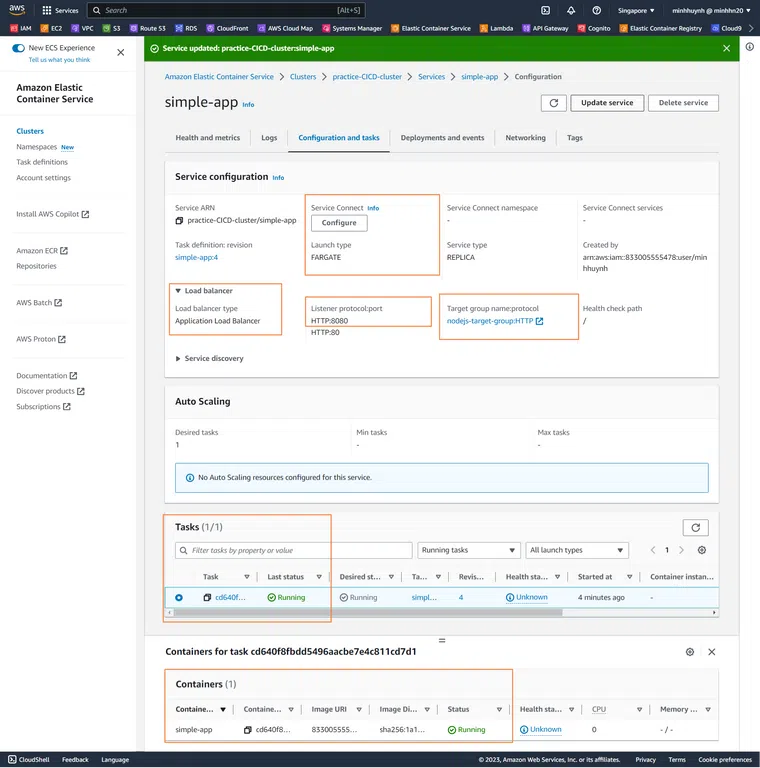The height and width of the screenshot is (768, 760).
Task: Click Filter tasks by property field
Action: [293, 551]
